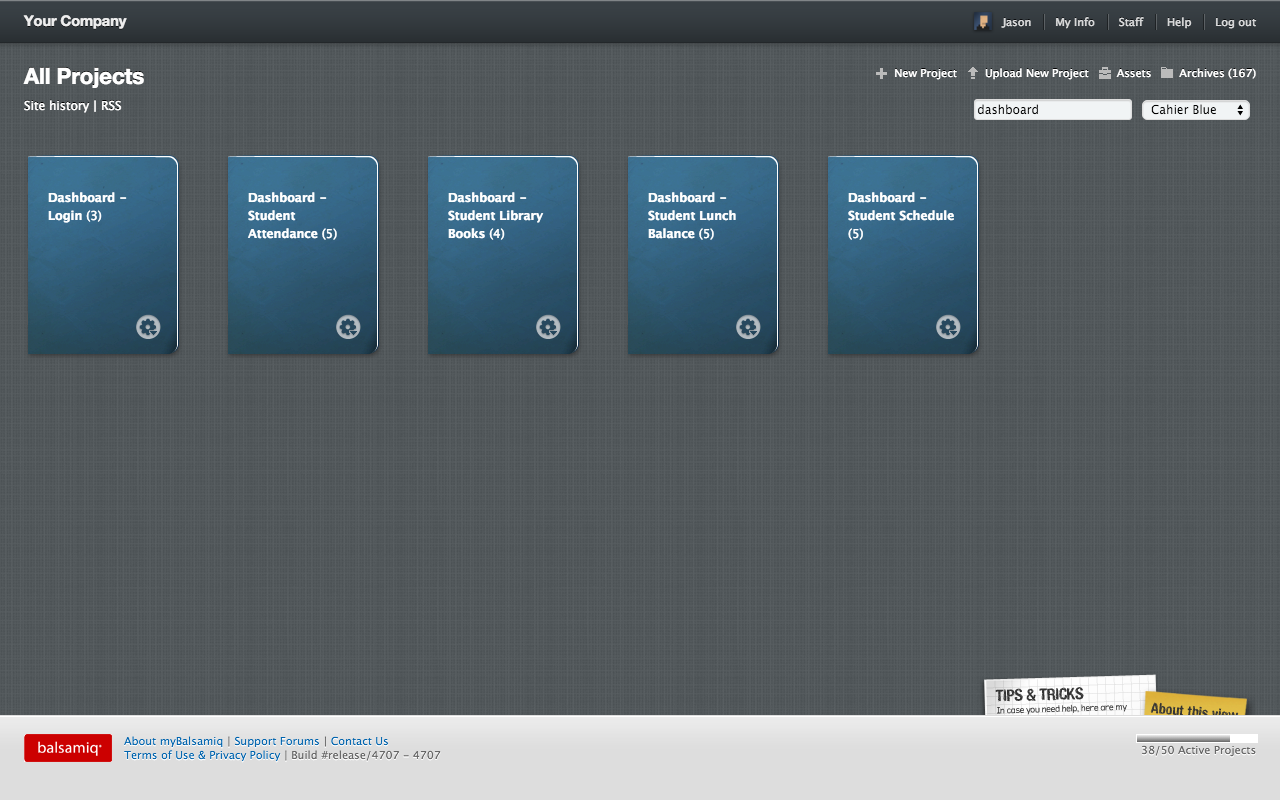Screen dimensions: 1280x800
Task: Open the Support Forums link
Action: coord(277,741)
